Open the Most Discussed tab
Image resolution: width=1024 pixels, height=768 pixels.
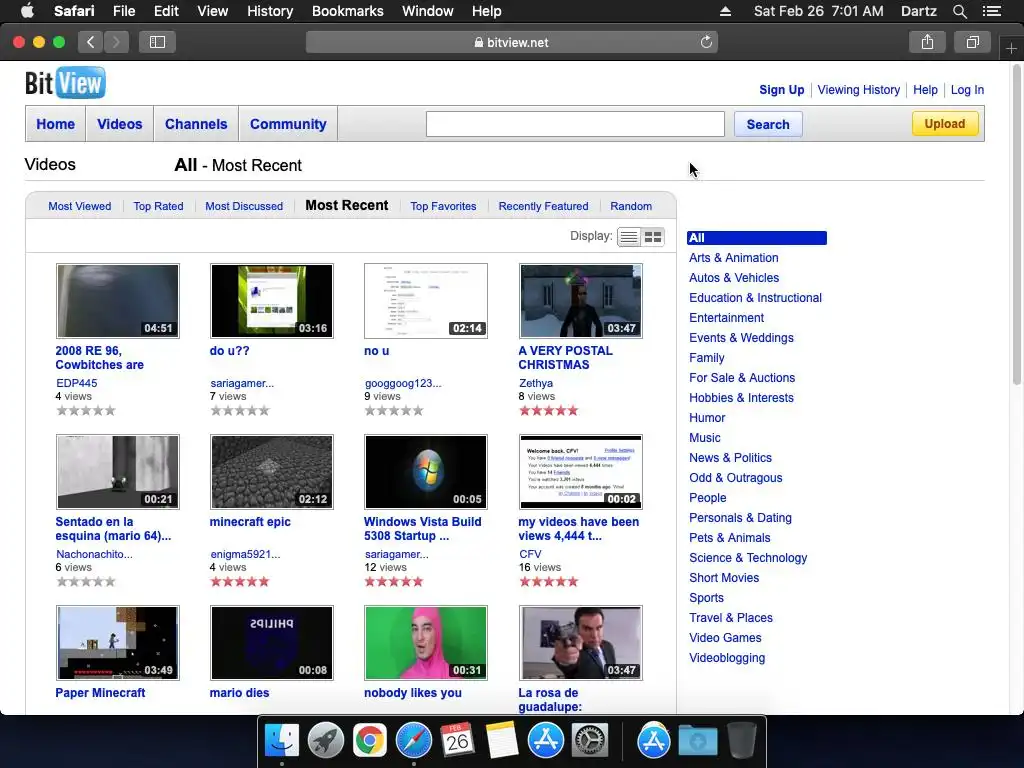coord(244,206)
